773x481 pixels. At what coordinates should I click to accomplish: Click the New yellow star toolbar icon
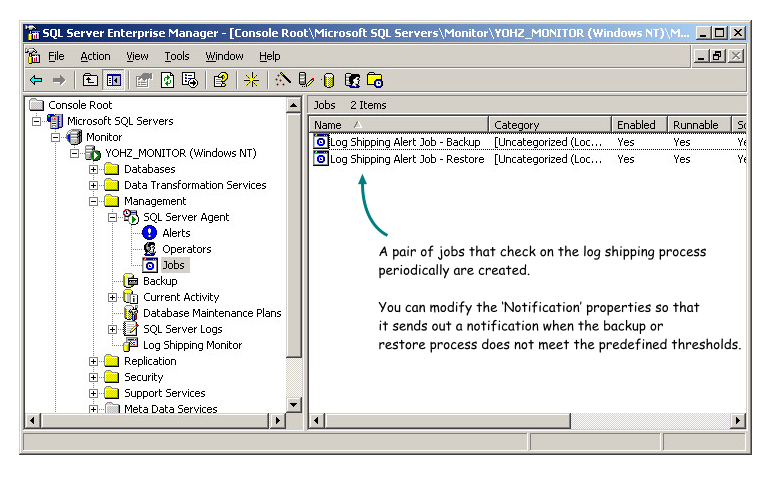(251, 80)
